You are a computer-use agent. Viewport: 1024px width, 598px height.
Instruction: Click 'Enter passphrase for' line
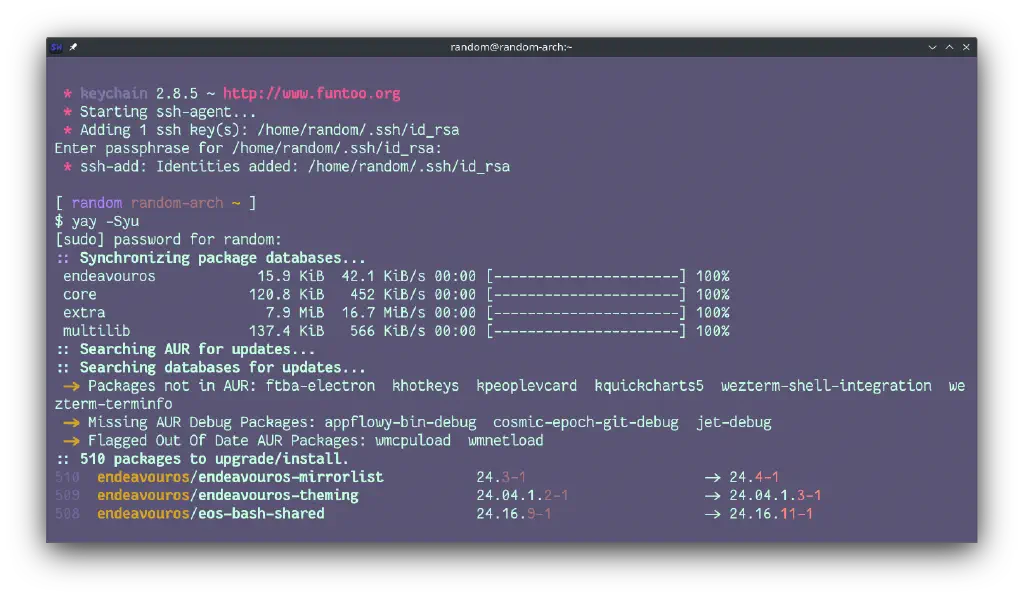248,148
